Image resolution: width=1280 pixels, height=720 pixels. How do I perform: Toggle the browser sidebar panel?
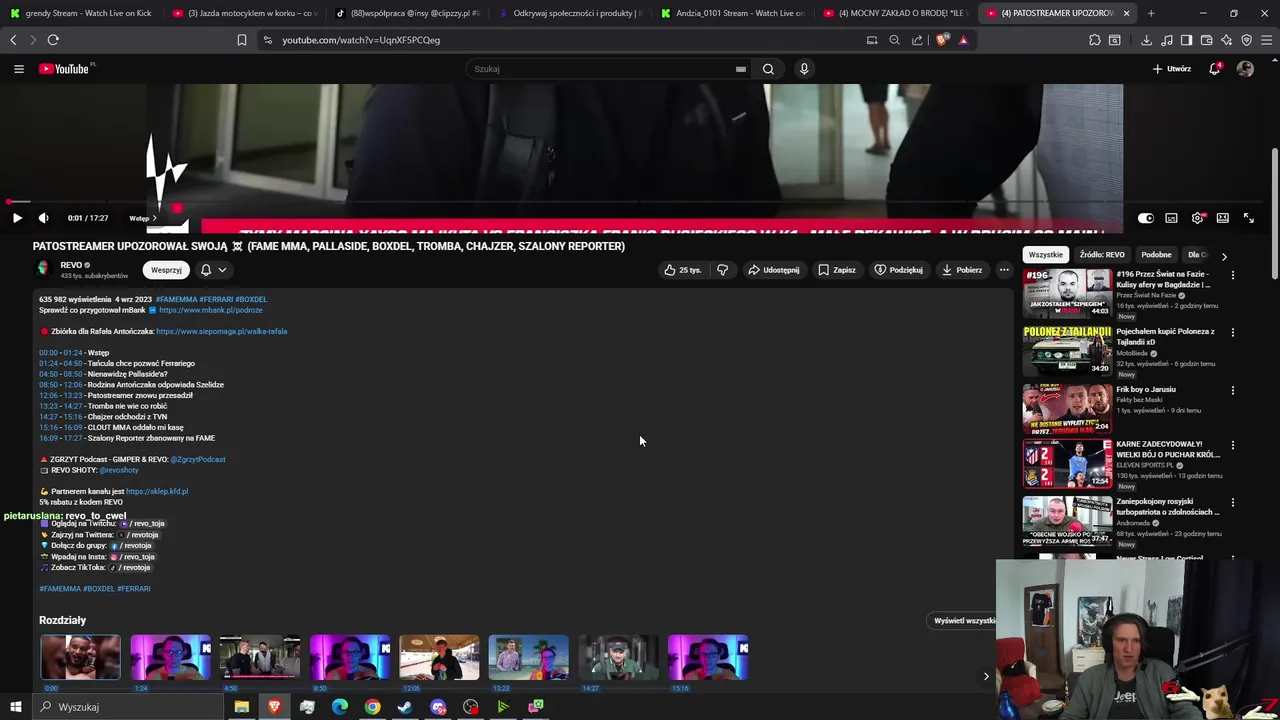pos(1186,40)
